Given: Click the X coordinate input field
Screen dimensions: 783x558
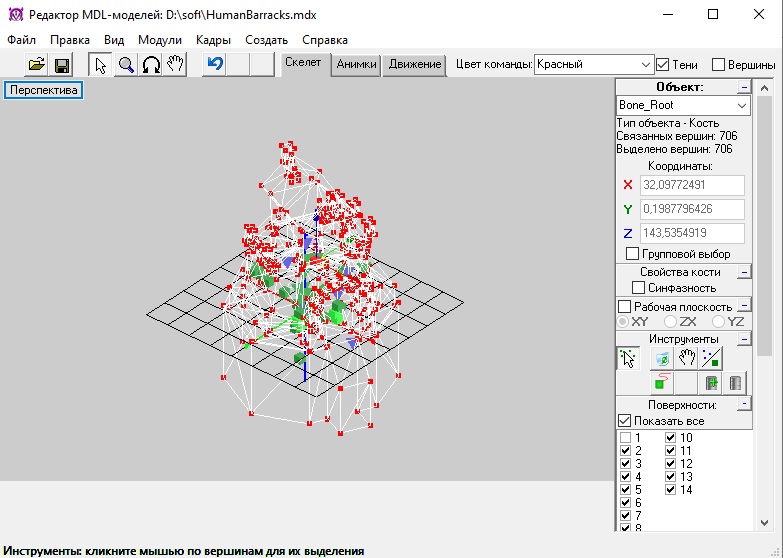Looking at the screenshot, I should click(692, 185).
